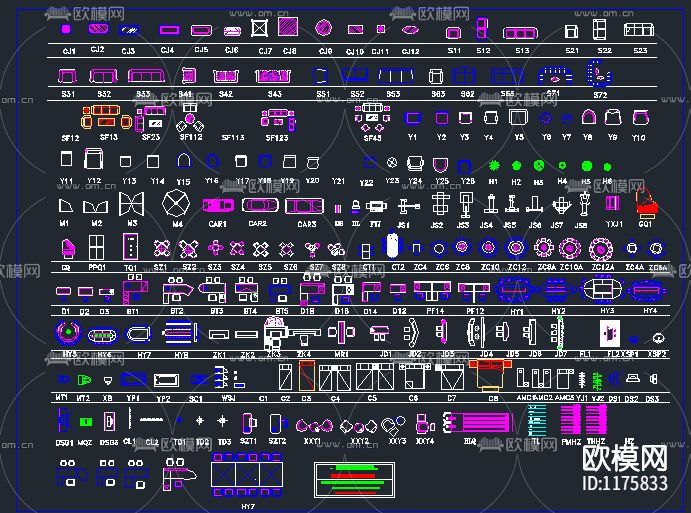691x513 pixels.
Task: Select the PPQ1 window panel block
Action: [x=97, y=247]
